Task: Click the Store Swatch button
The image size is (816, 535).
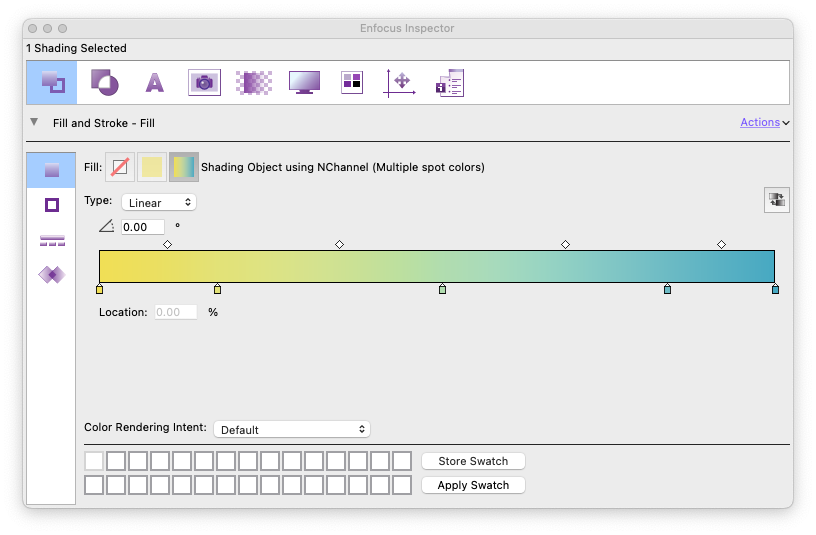Action: pos(473,461)
